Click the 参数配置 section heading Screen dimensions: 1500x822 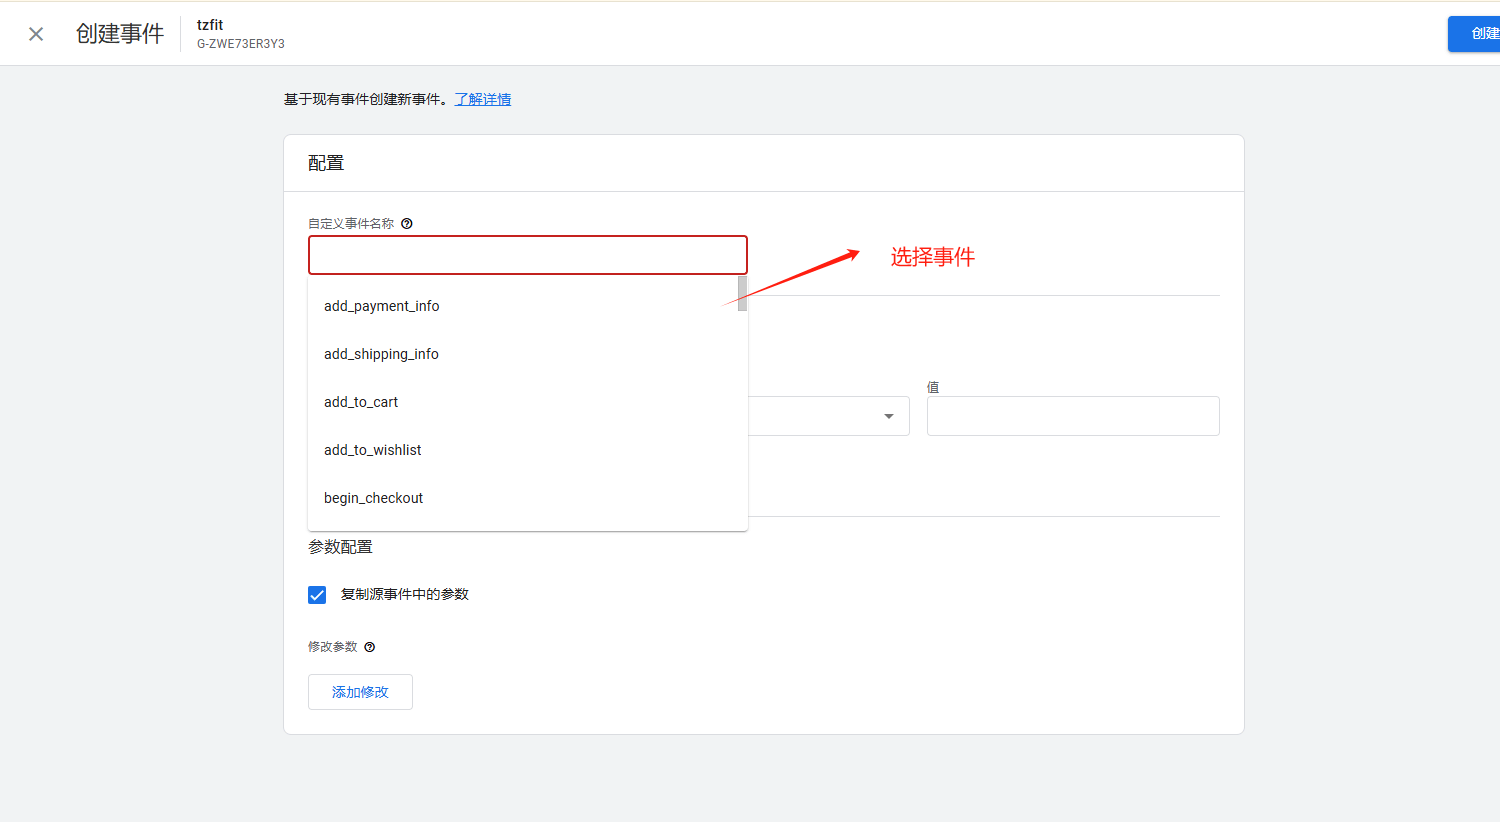tap(340, 547)
